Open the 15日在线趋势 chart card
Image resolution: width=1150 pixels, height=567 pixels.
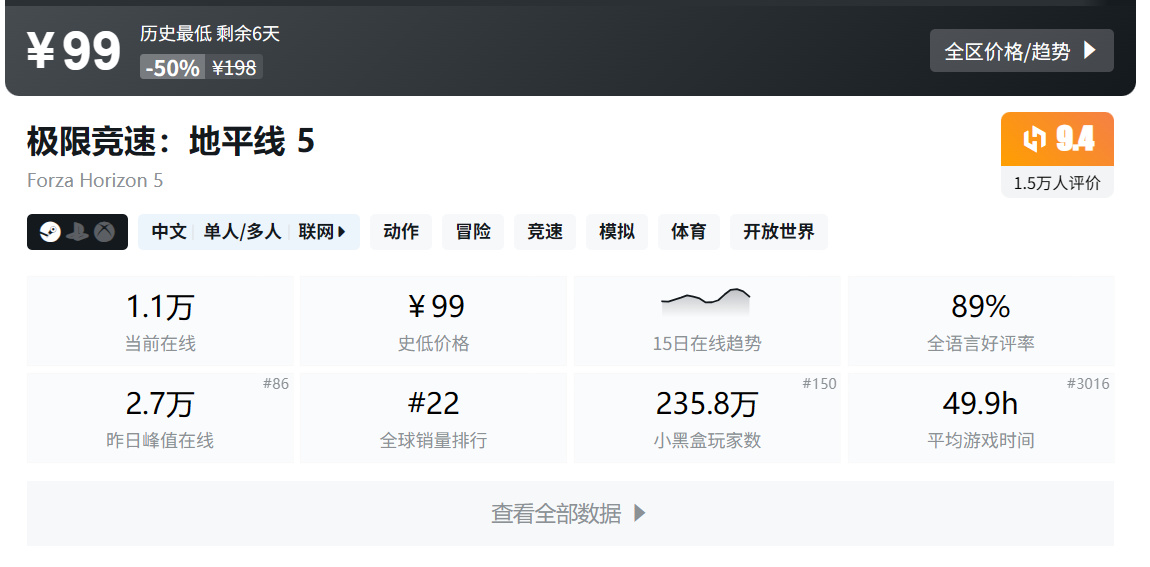click(707, 321)
